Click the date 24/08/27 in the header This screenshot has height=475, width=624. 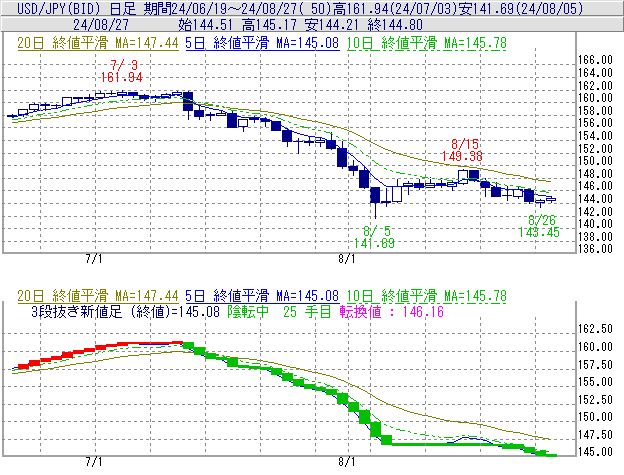click(x=101, y=25)
